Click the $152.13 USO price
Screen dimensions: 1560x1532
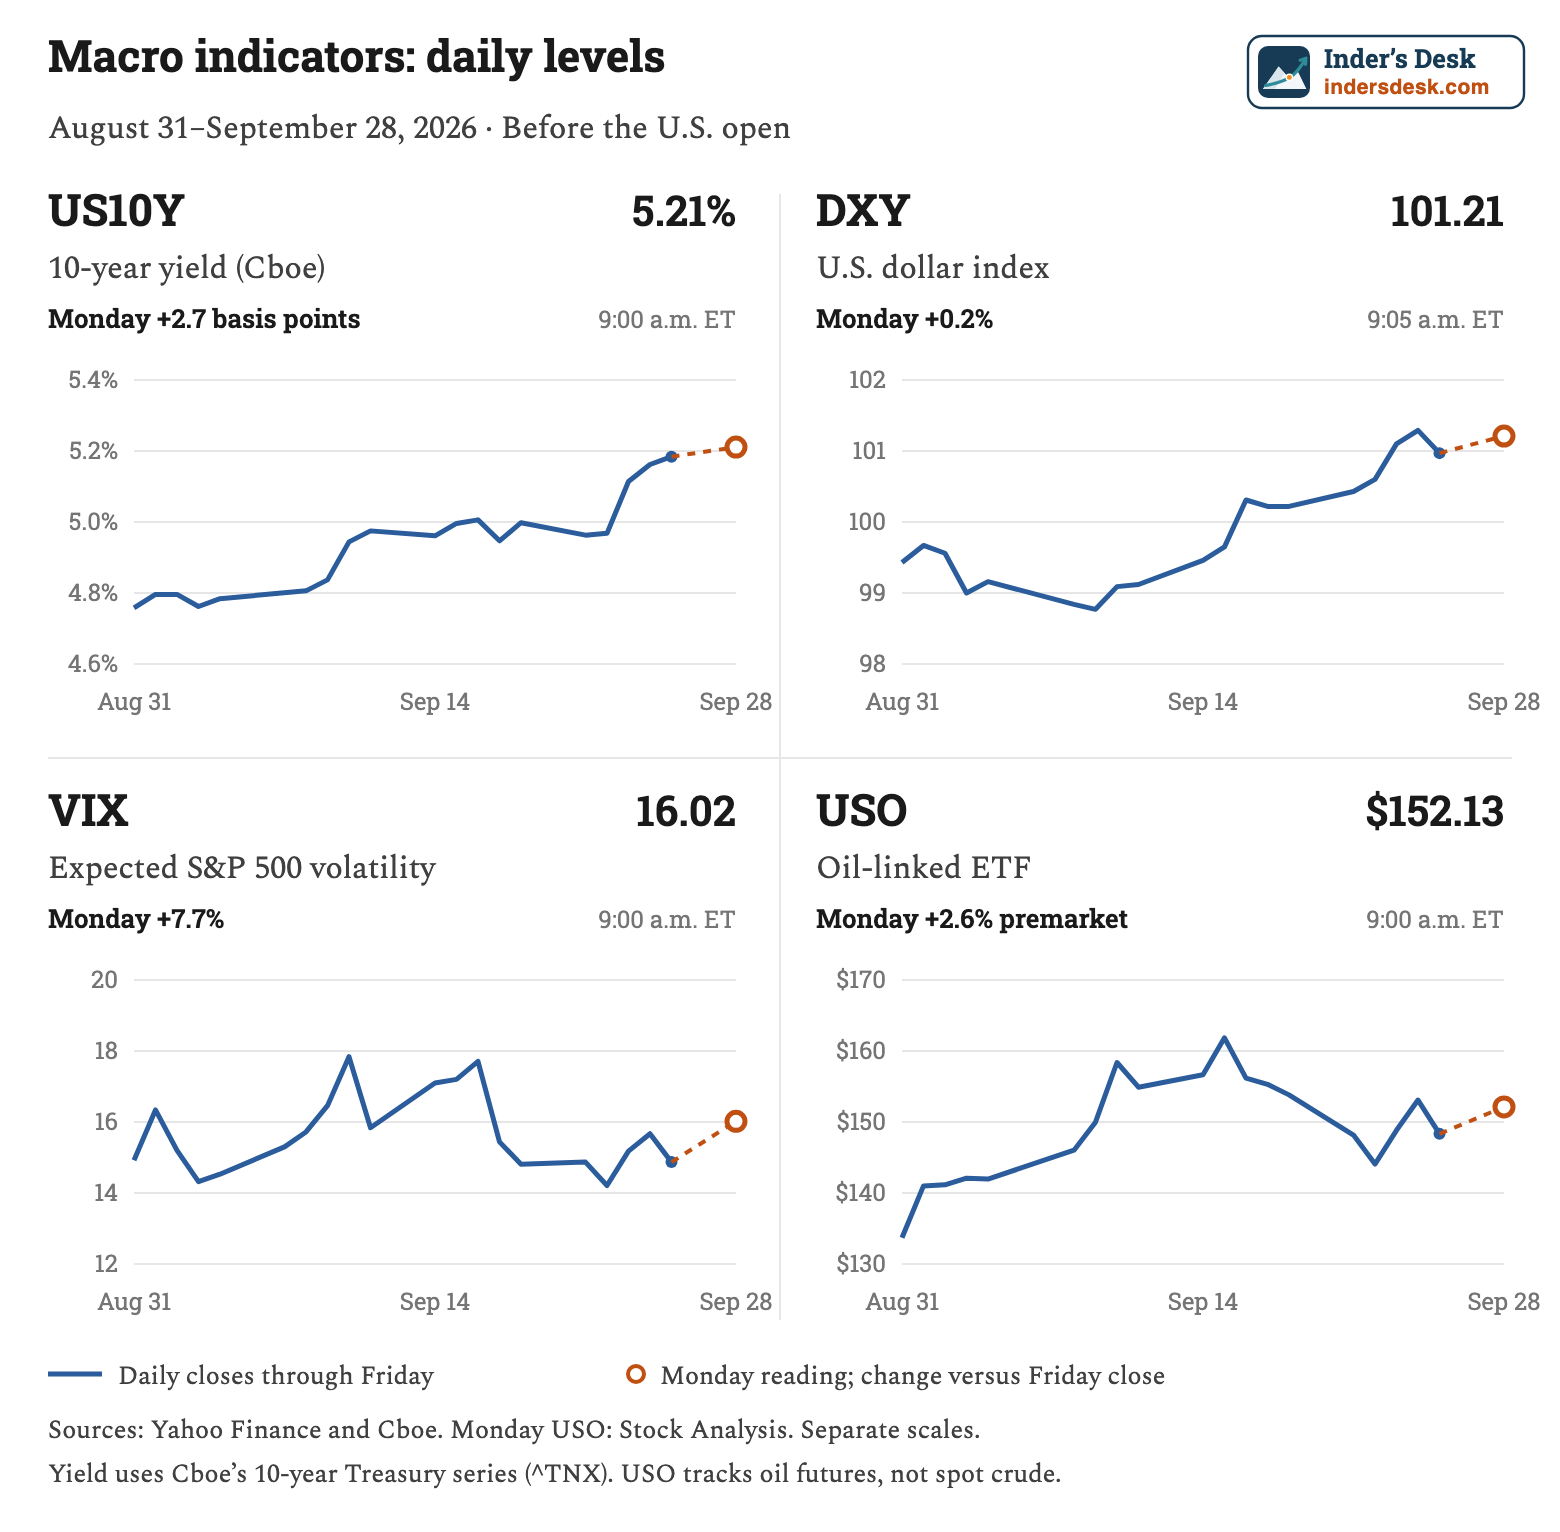coord(1435,811)
